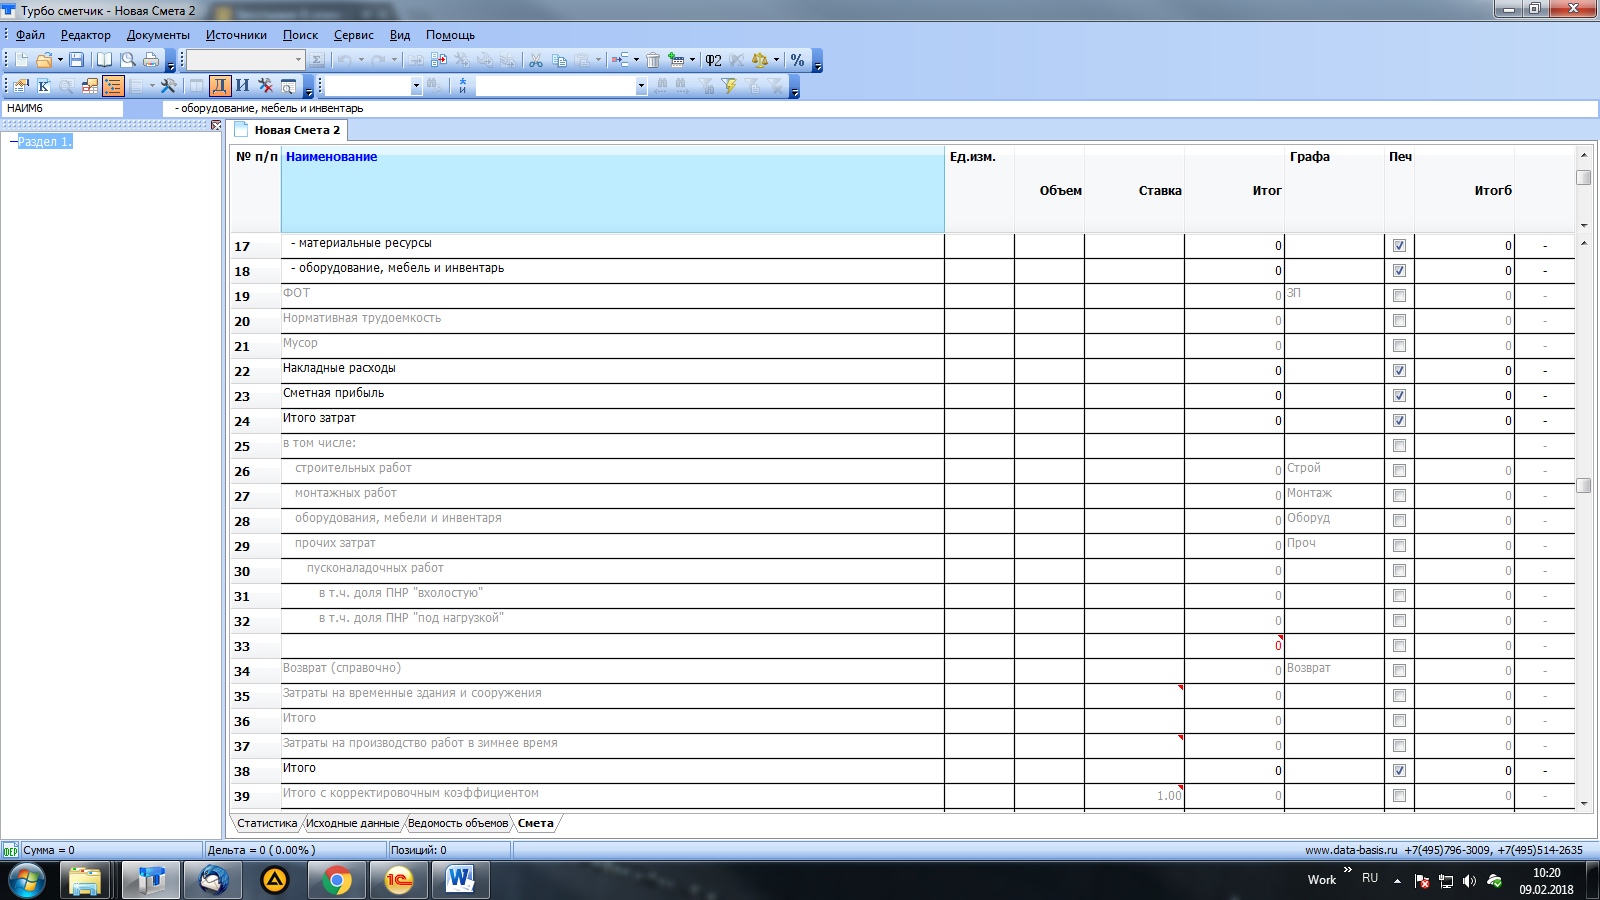1600x900 pixels.
Task: Click the percent sign toolbar icon
Action: pyautogui.click(x=797, y=60)
